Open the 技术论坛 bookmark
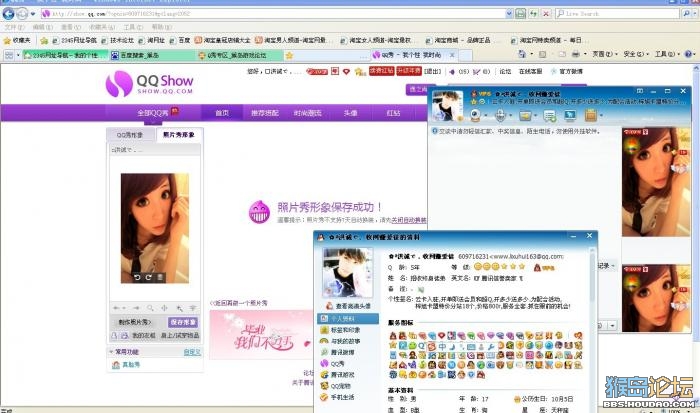Image resolution: width=700 pixels, height=413 pixels. coord(117,41)
